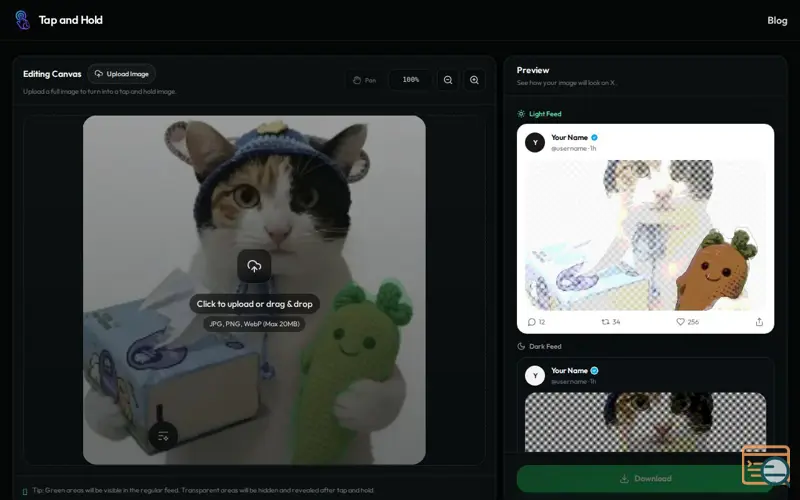Click 'Your Name' in Dark Feed post

(x=569, y=371)
